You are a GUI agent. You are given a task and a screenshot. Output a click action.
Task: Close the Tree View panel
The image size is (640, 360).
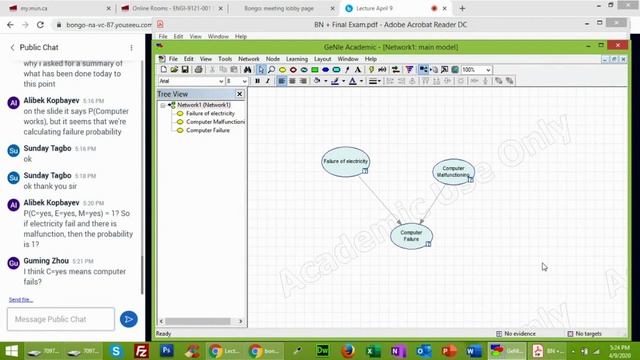tap(240, 94)
